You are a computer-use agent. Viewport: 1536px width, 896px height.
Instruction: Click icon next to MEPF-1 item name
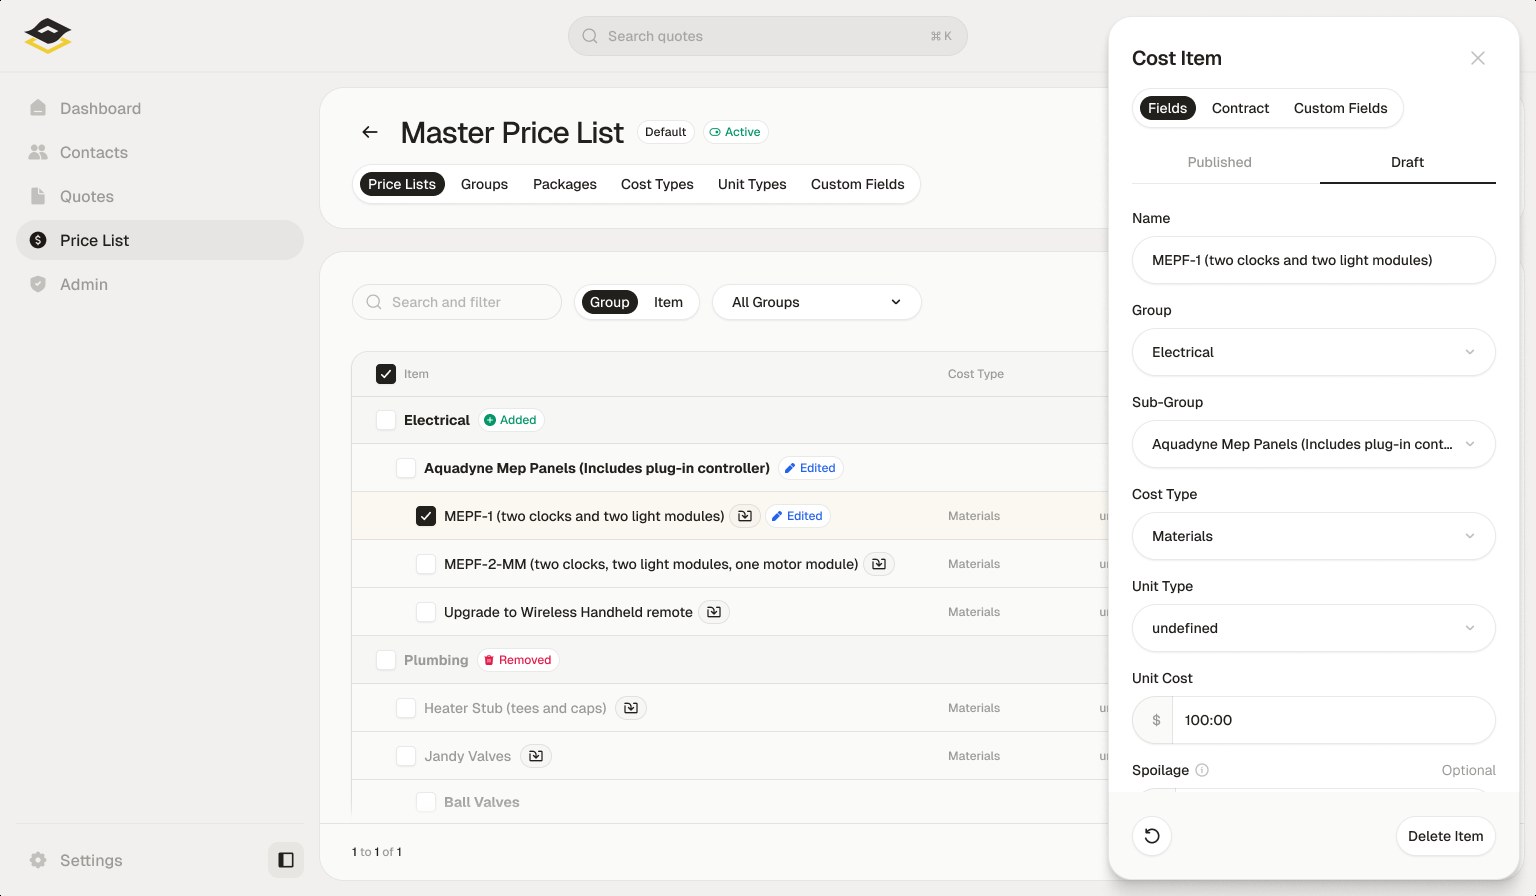point(745,516)
